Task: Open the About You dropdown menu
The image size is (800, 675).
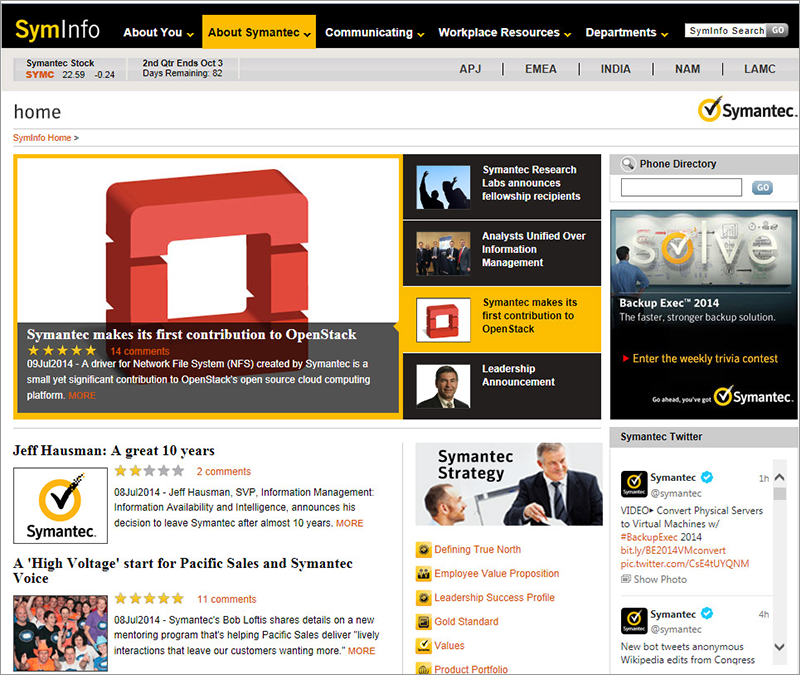Action: (158, 33)
